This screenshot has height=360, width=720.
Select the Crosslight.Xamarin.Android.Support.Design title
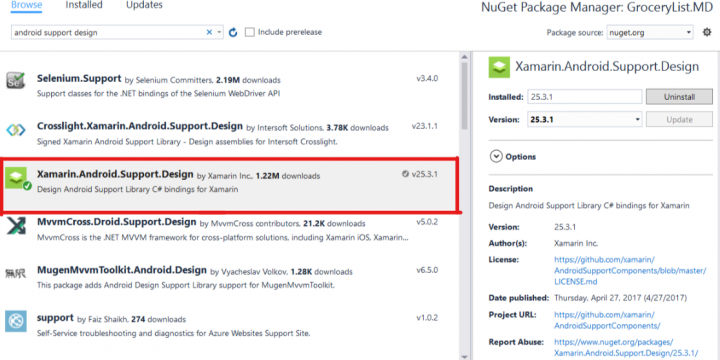(x=140, y=126)
